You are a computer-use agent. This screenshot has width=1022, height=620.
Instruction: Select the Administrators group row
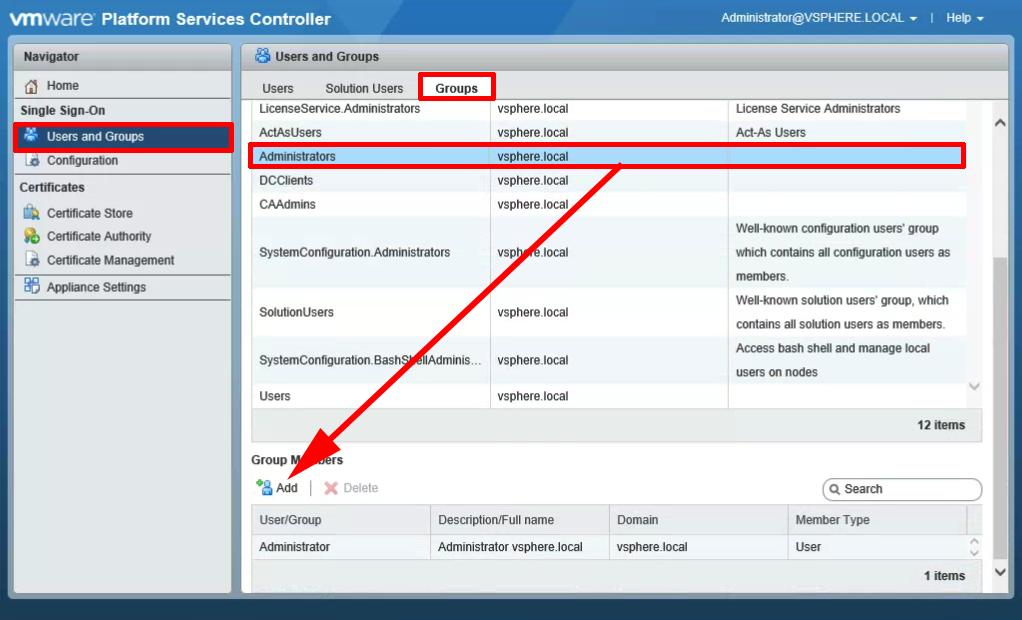click(609, 156)
